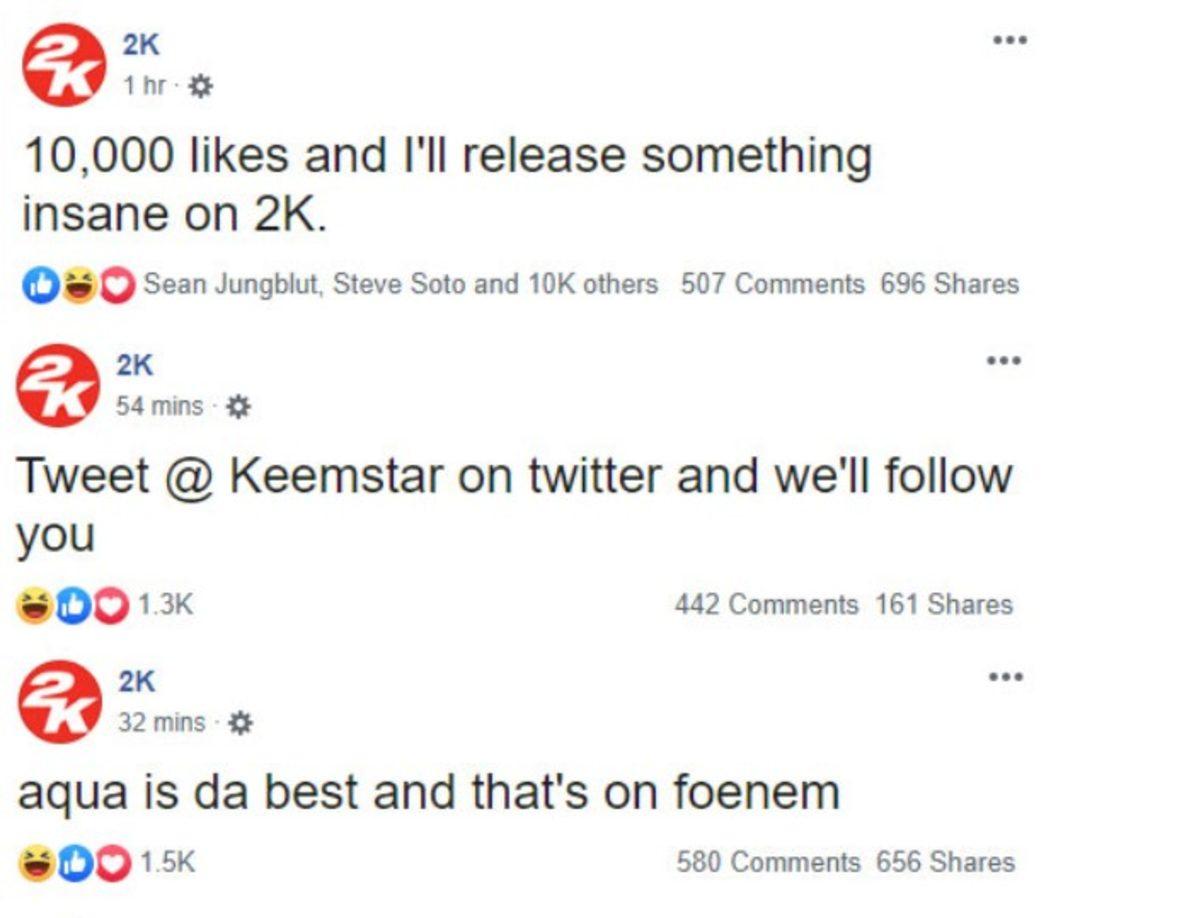Open the 2K page name on the first post
Image resolution: width=1200 pixels, height=918 pixels.
coord(141,44)
